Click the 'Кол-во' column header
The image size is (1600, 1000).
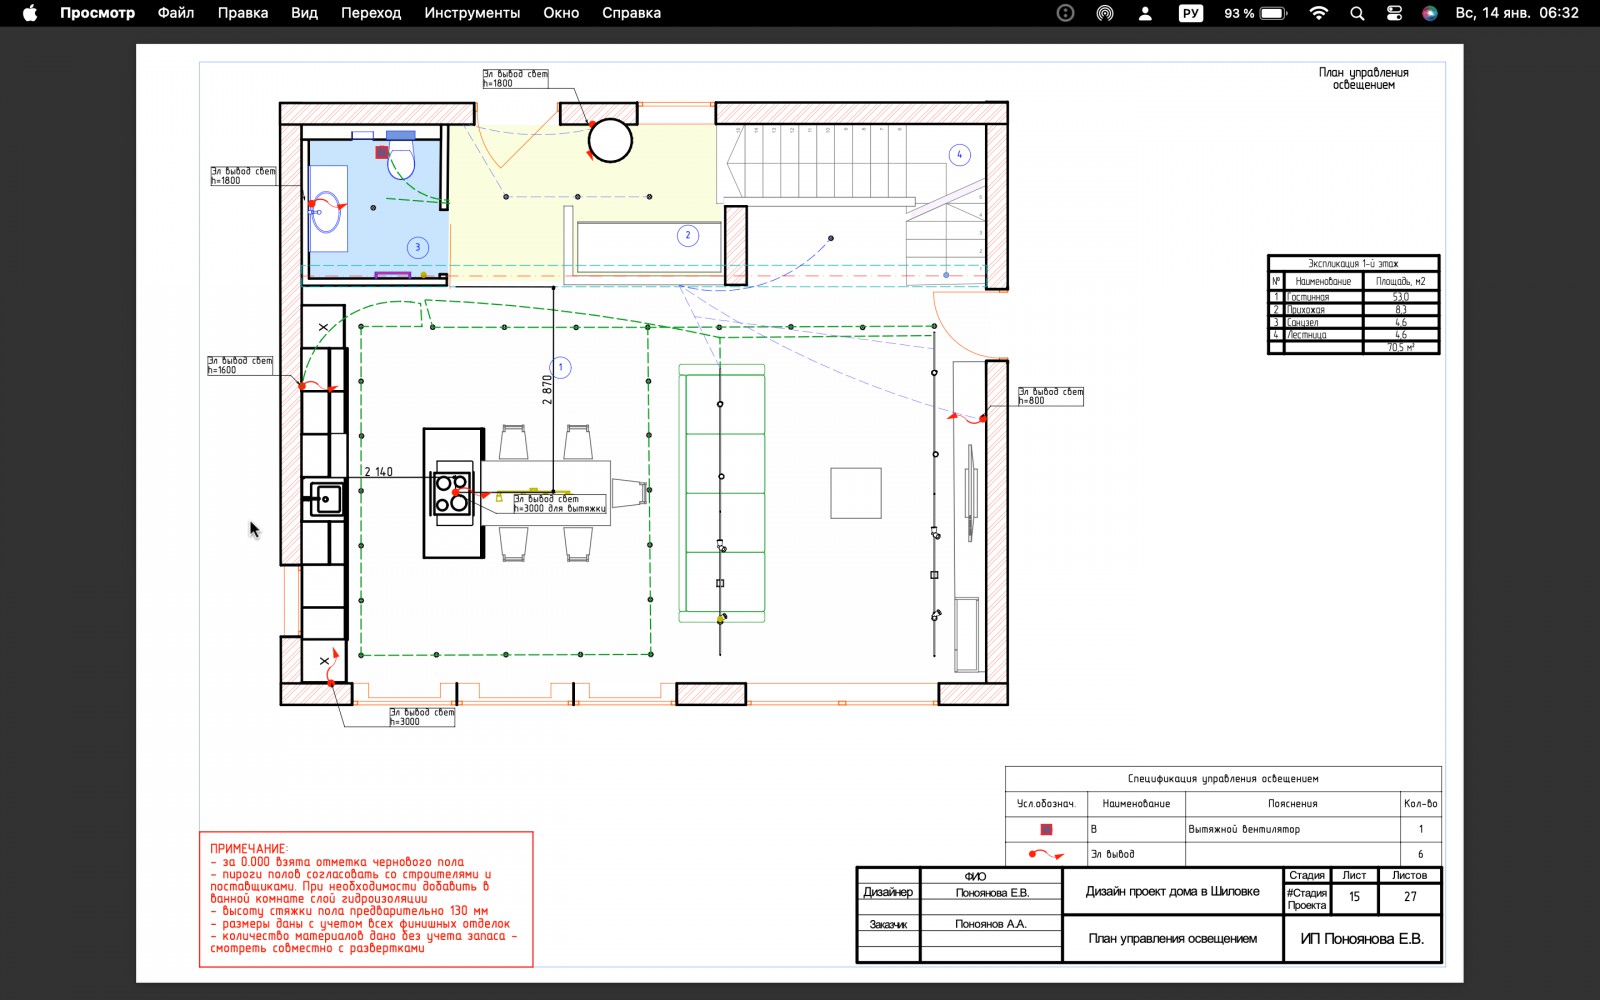1420,803
